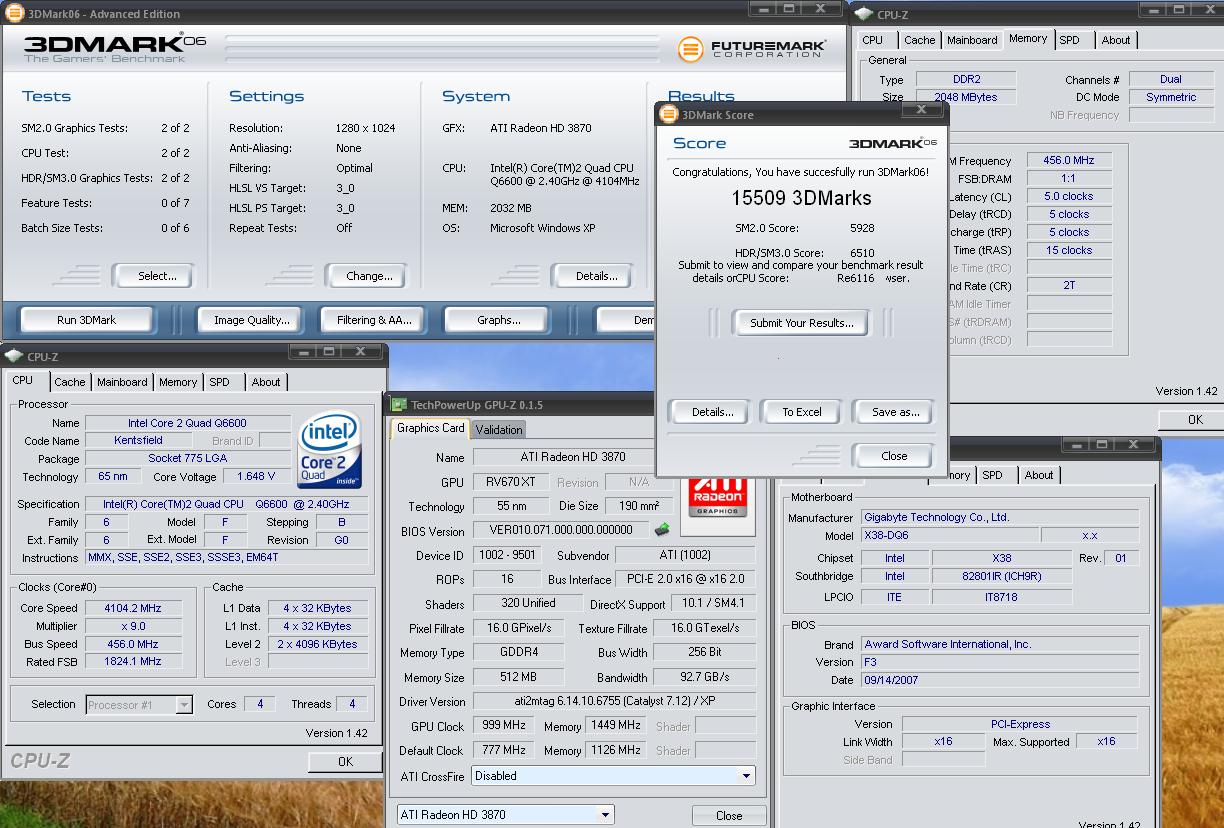Click the Core Speed 4104.2 MHz field
The image size is (1224, 828).
(132, 608)
